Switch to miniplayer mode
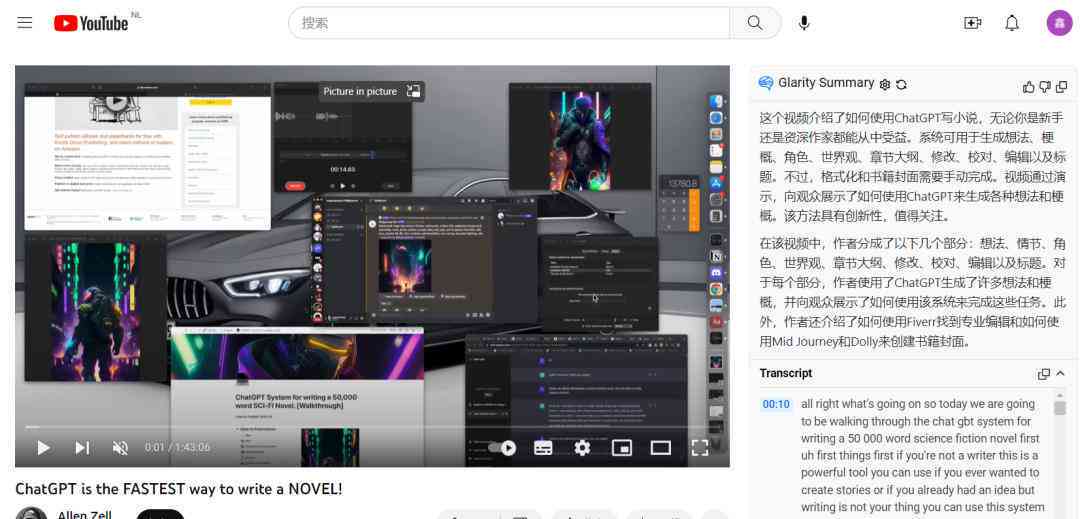Screen dimensions: 1080x519 pos(621,448)
